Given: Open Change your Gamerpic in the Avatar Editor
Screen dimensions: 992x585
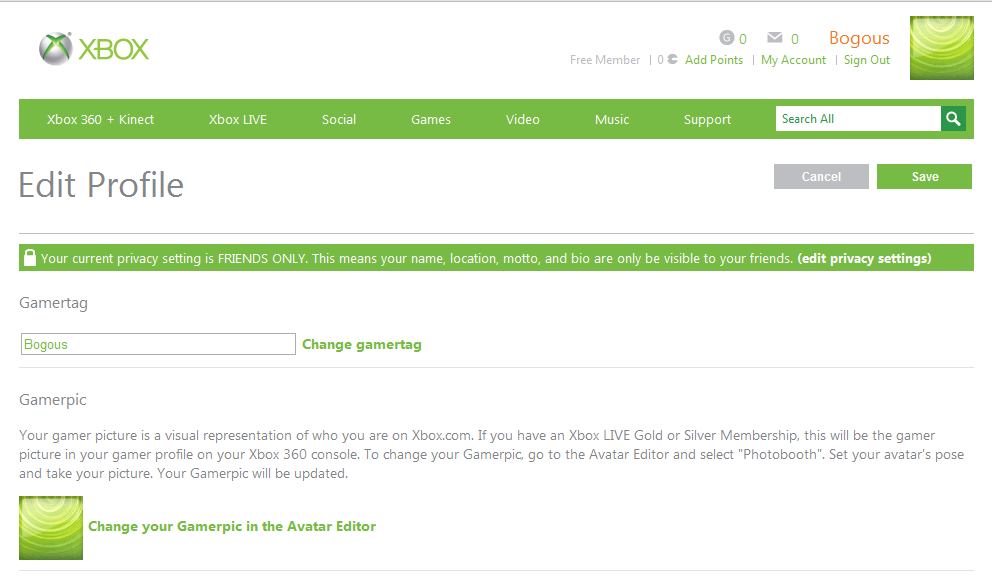Looking at the screenshot, I should point(232,526).
